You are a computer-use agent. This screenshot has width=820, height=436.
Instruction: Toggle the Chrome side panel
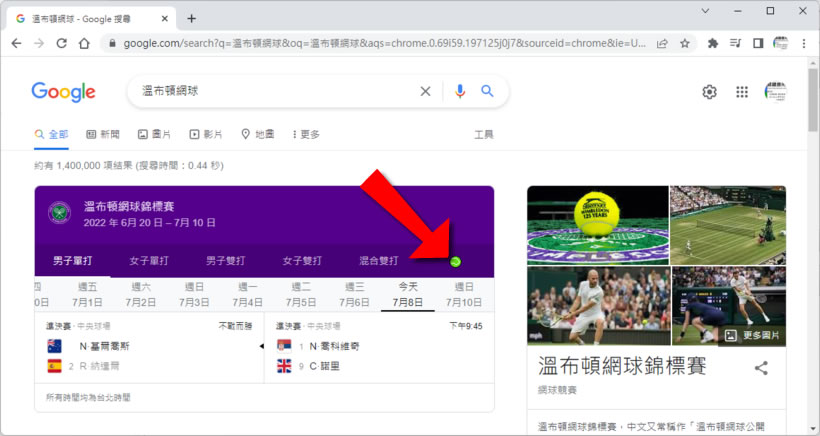pyautogui.click(x=758, y=43)
